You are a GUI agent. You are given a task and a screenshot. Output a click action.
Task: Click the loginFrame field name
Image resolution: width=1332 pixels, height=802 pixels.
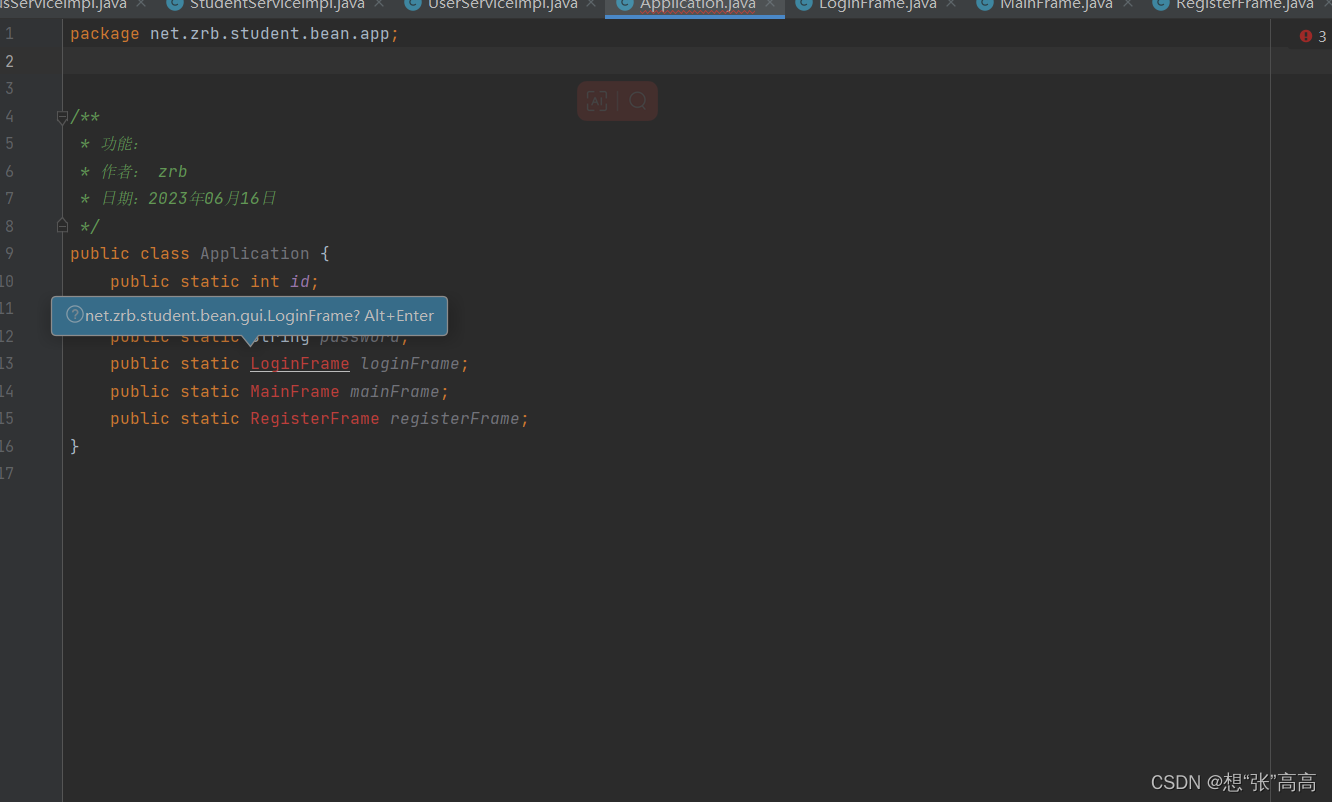pyautogui.click(x=410, y=364)
